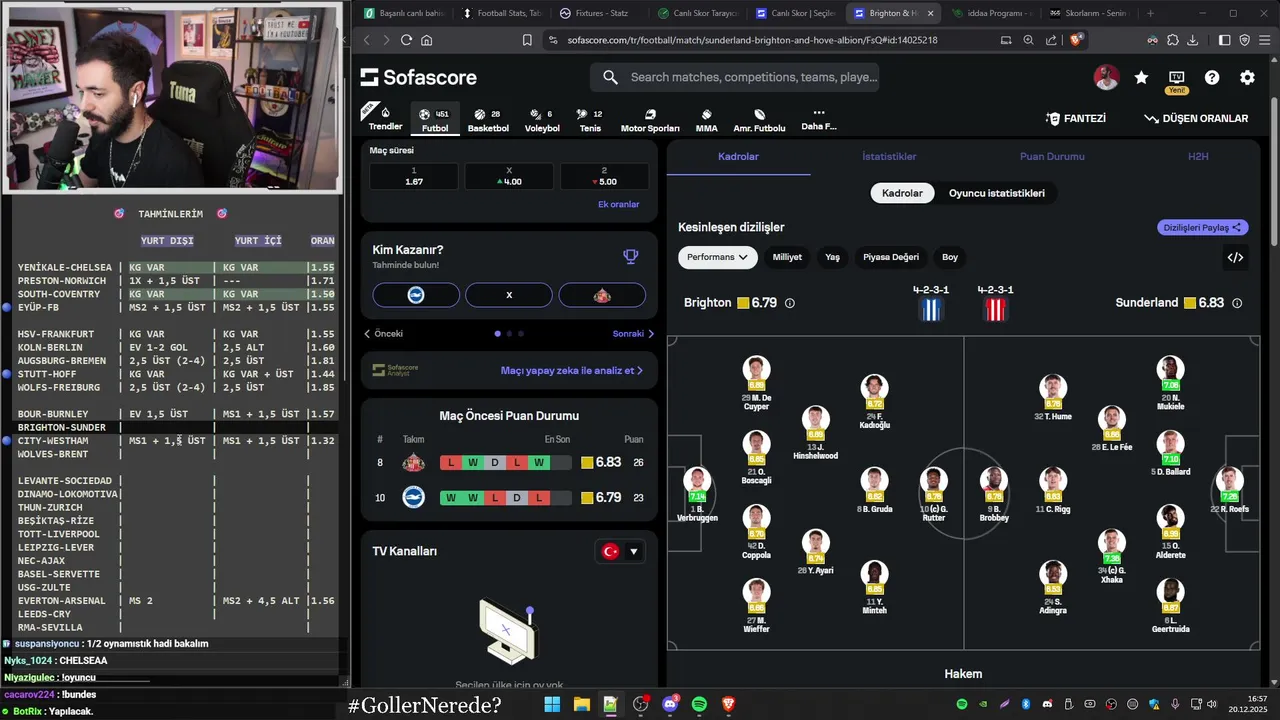Toggle Piyasa Değeri lineup filter
Image resolution: width=1280 pixels, height=720 pixels.
pos(891,257)
